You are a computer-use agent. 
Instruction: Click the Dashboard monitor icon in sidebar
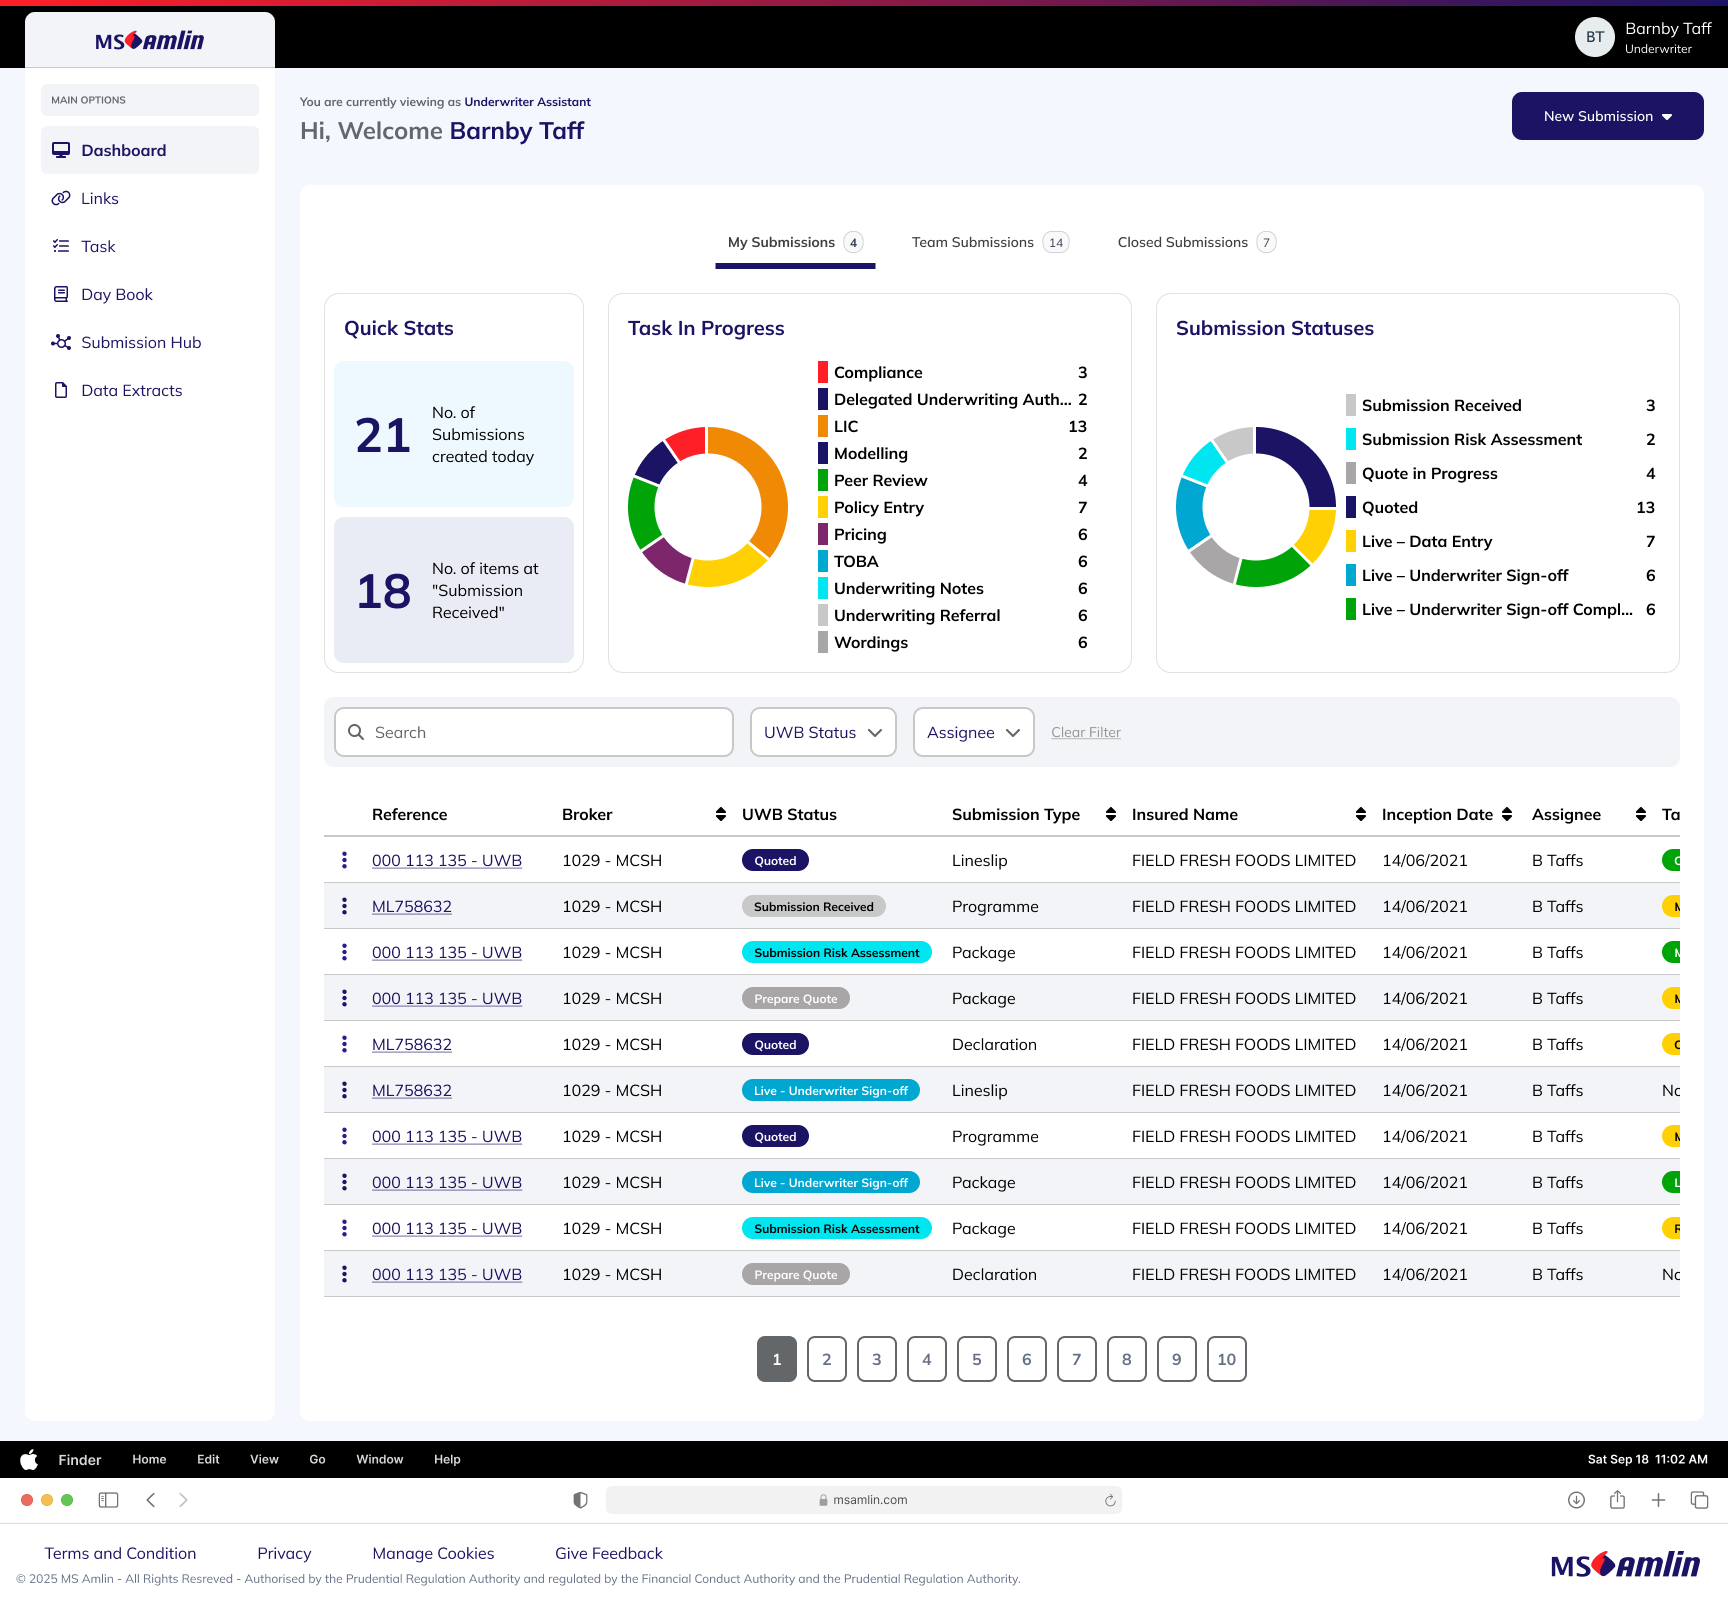tap(61, 150)
